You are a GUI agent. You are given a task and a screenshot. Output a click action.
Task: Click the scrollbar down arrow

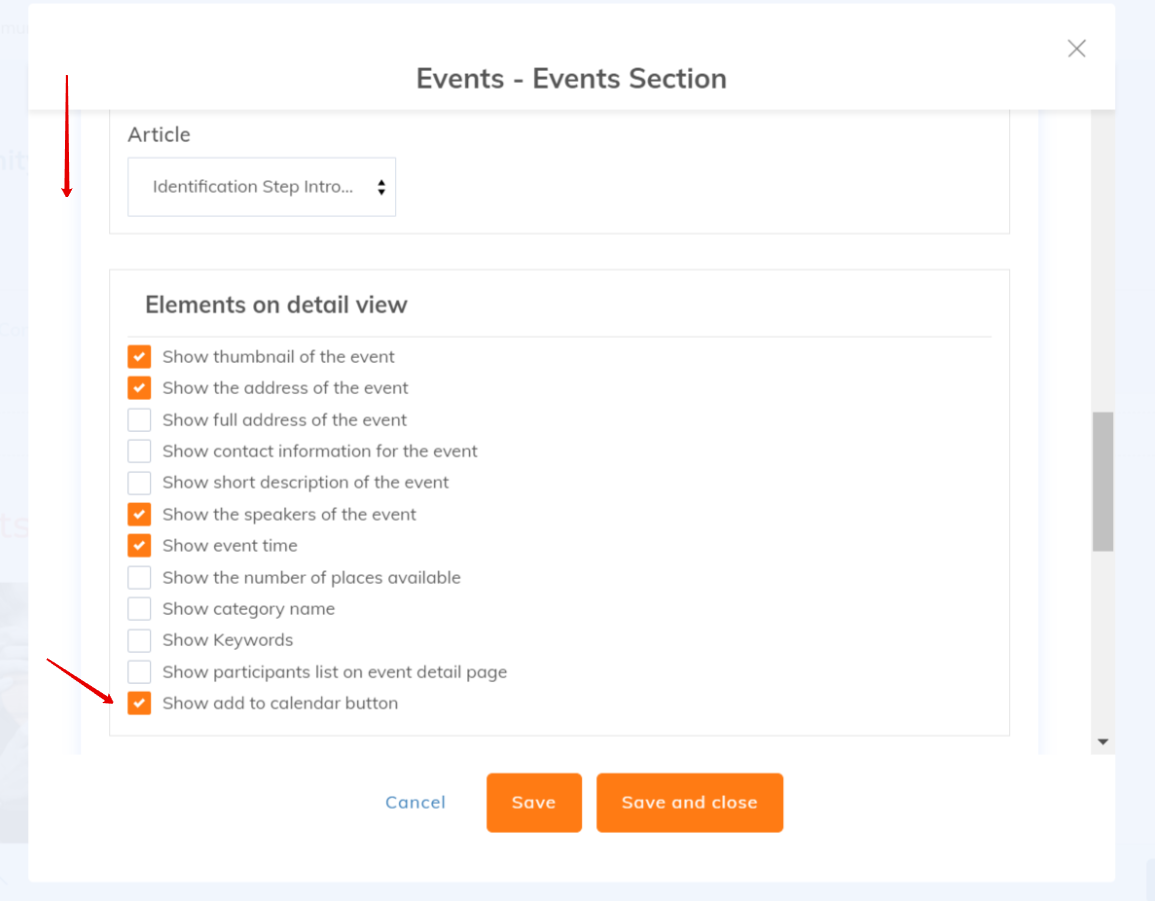[x=1102, y=741]
